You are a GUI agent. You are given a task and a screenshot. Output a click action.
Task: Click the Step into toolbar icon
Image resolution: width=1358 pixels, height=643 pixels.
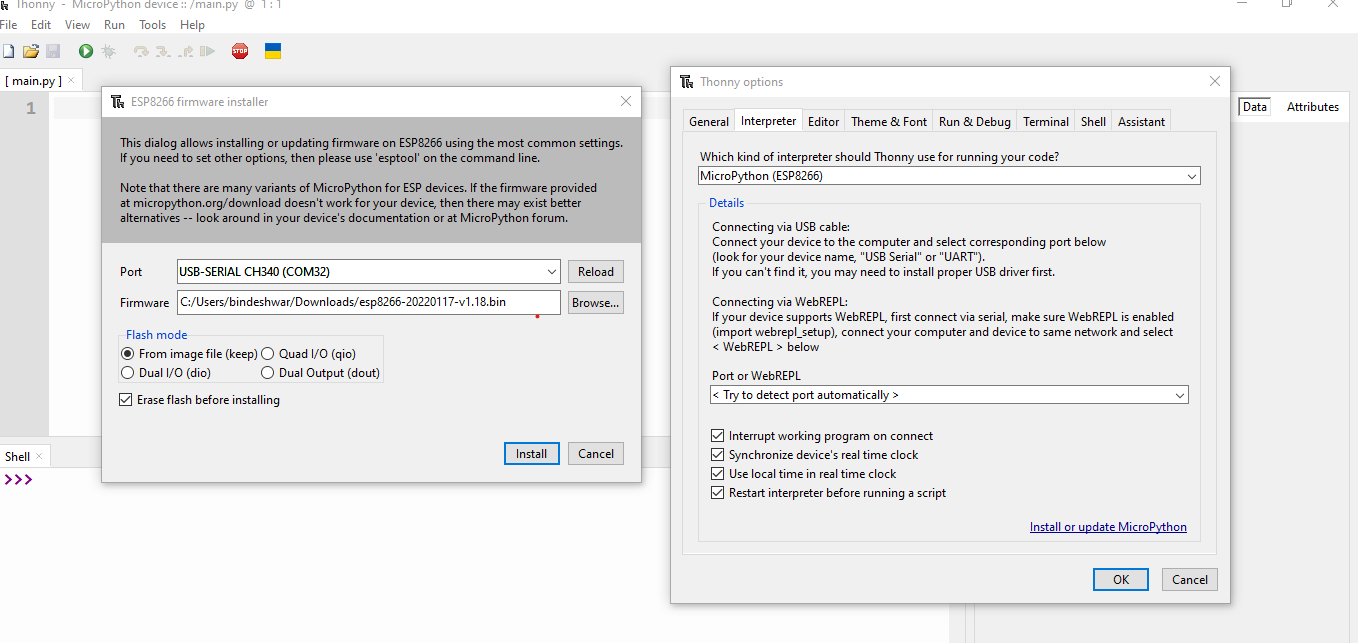pos(163,51)
